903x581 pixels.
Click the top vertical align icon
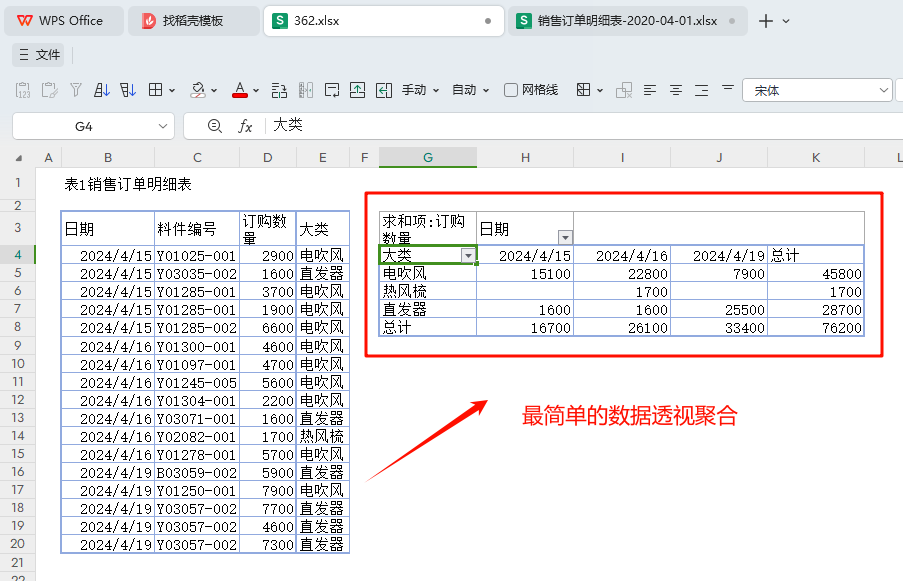point(727,88)
